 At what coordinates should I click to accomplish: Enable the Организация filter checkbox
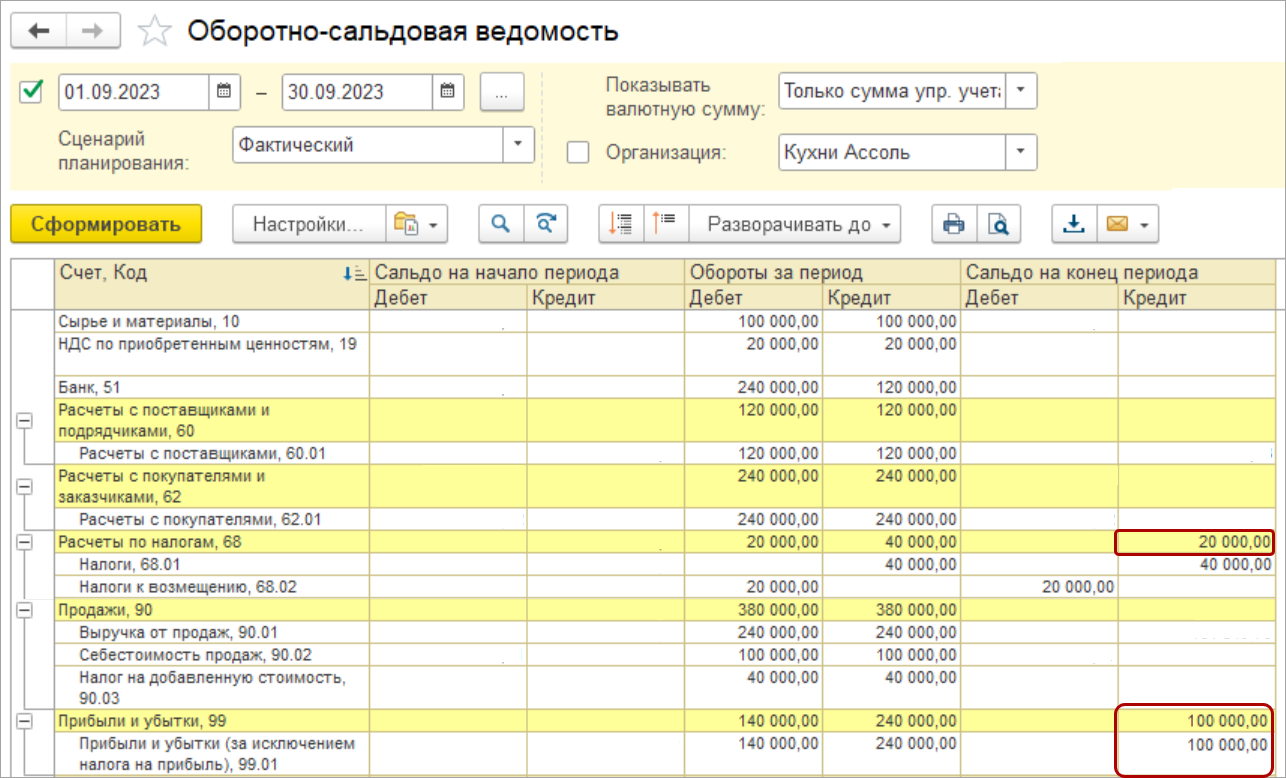[578, 153]
